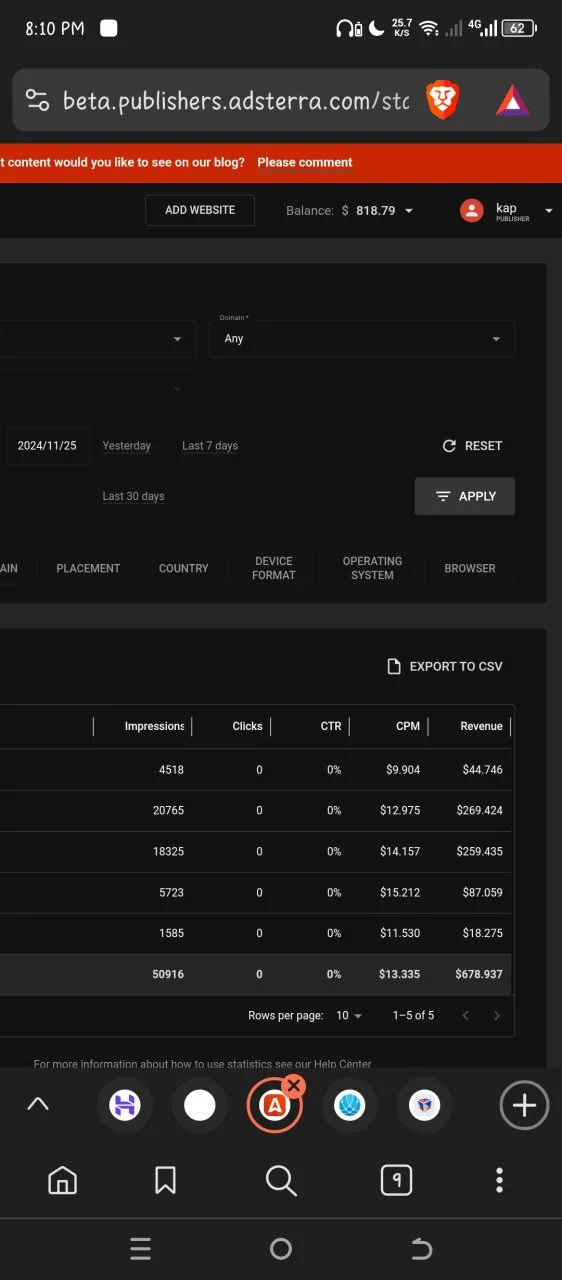This screenshot has height=1280, width=562.
Task: Select the Last 7 days link
Action: coord(210,446)
